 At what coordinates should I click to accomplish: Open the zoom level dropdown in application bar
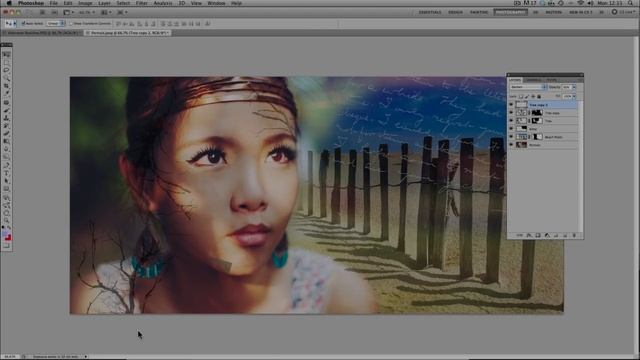tap(86, 12)
